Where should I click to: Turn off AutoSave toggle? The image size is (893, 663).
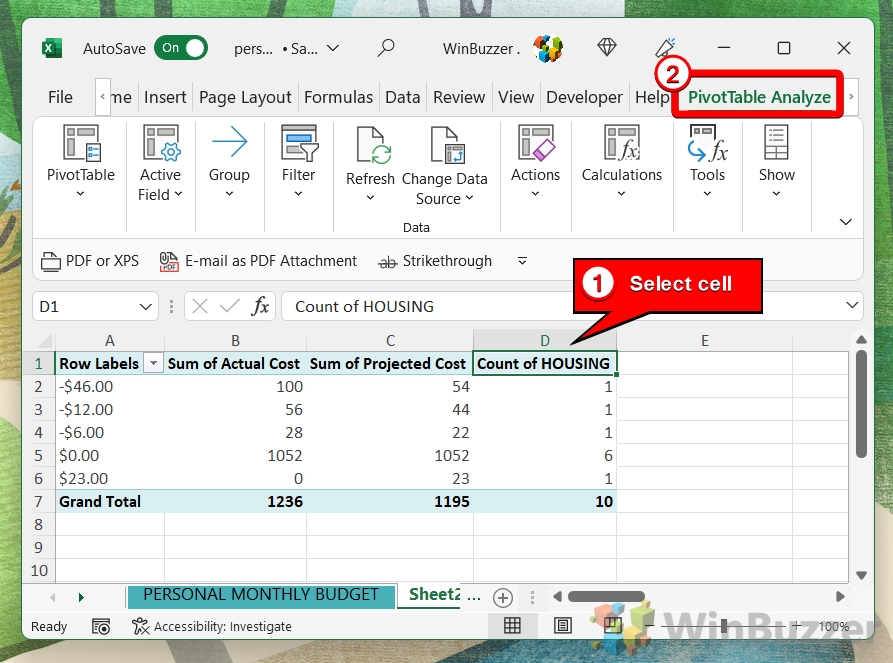(181, 48)
